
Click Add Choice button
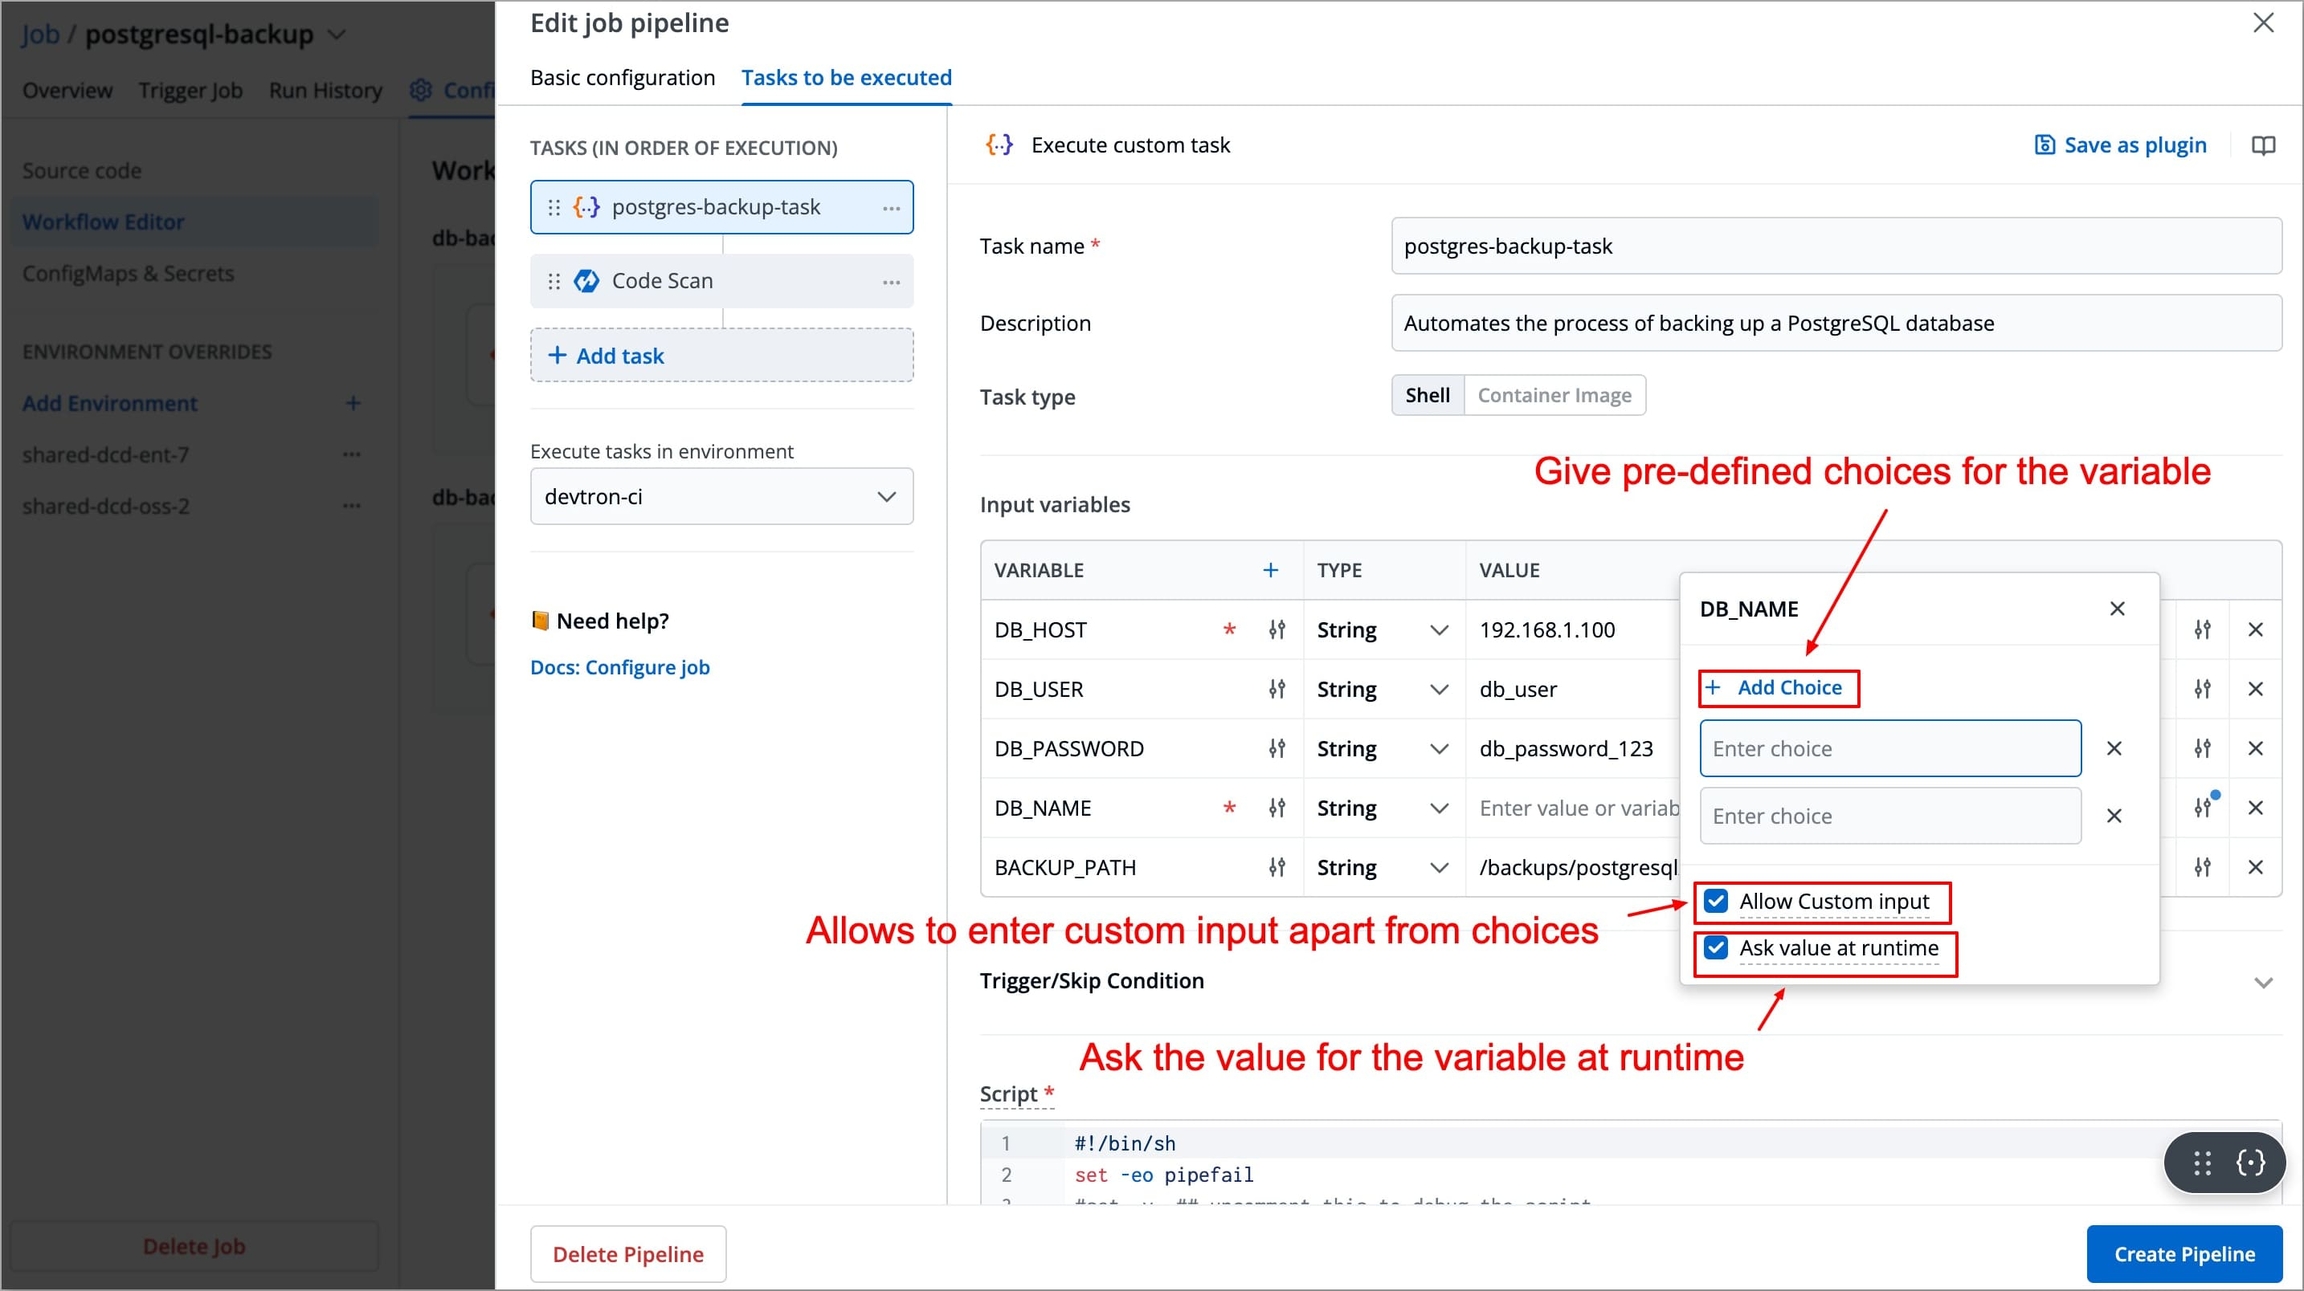point(1778,688)
